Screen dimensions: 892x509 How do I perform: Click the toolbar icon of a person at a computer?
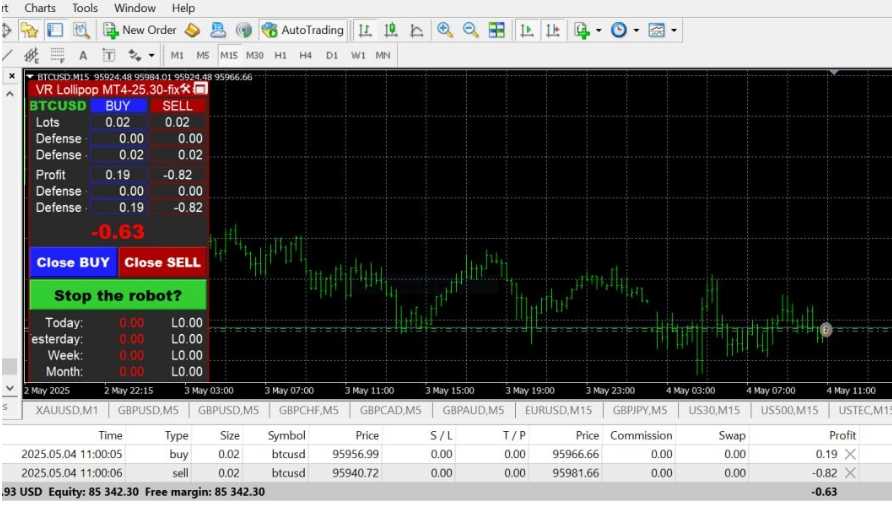[x=217, y=30]
